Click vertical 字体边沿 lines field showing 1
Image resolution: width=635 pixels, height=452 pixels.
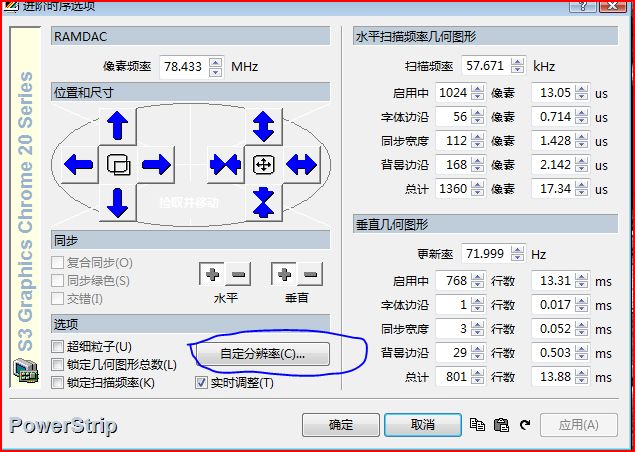[x=454, y=305]
